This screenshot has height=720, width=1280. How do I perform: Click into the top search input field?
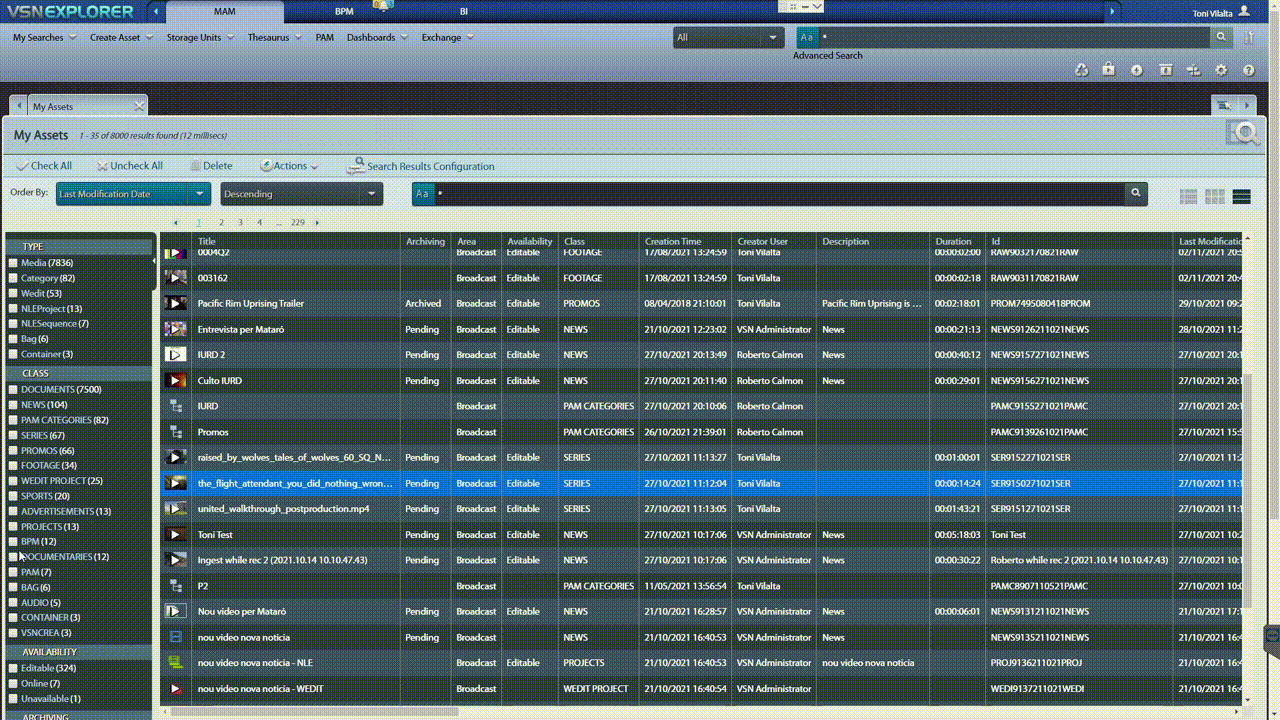click(1013, 37)
